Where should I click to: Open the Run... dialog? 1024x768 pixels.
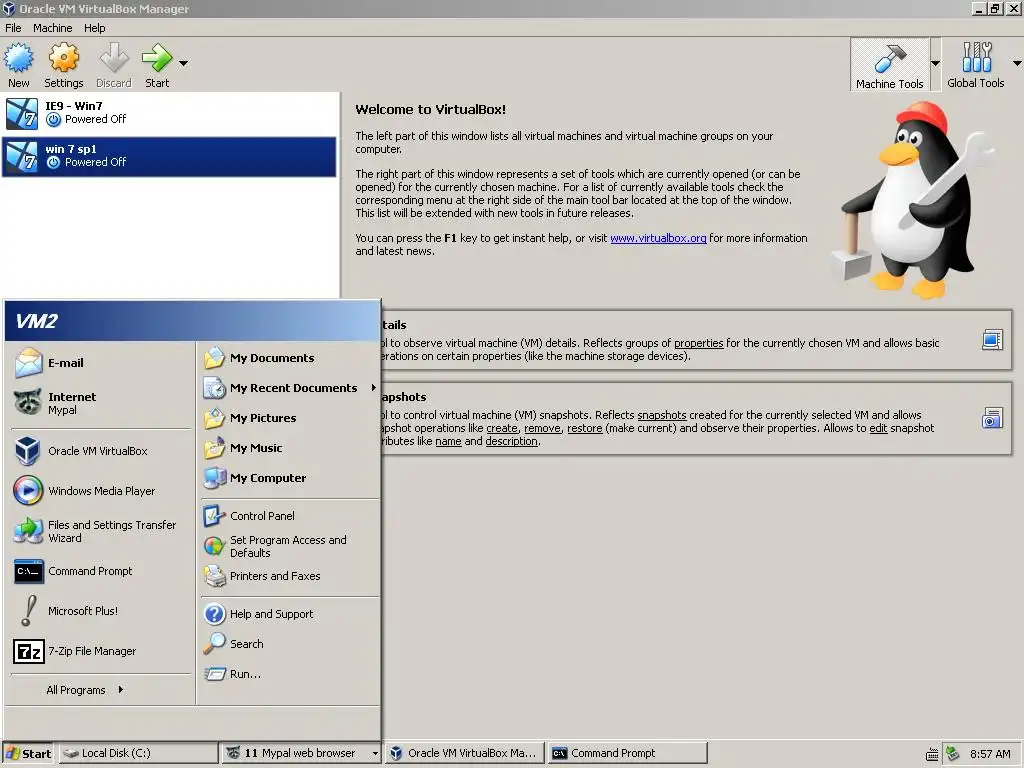coord(289,674)
